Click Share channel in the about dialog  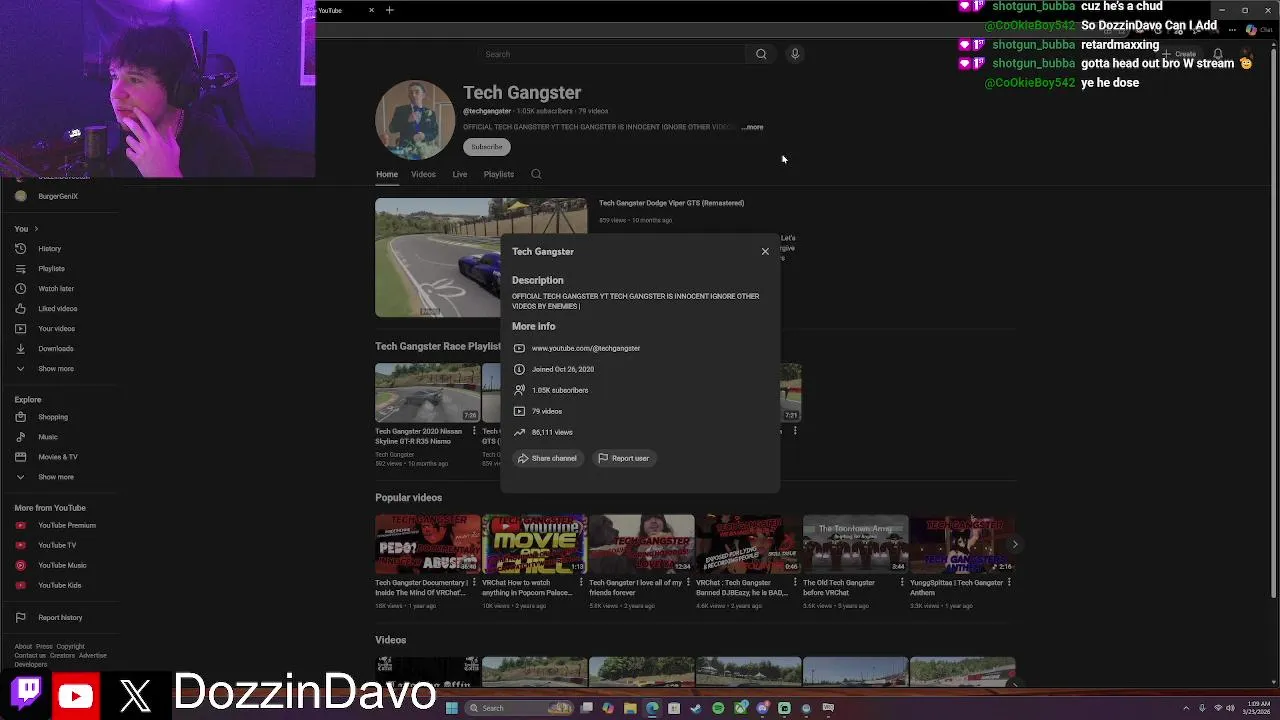click(547, 458)
